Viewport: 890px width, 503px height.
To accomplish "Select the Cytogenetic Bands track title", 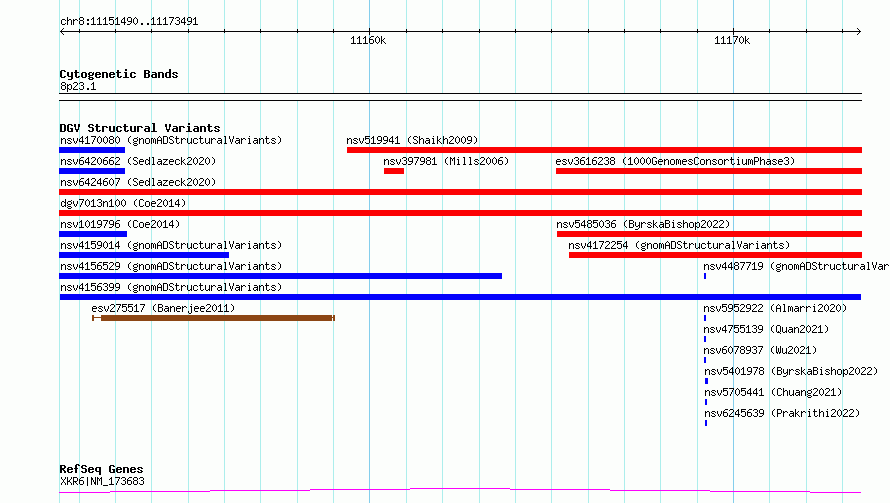I will pos(119,74).
